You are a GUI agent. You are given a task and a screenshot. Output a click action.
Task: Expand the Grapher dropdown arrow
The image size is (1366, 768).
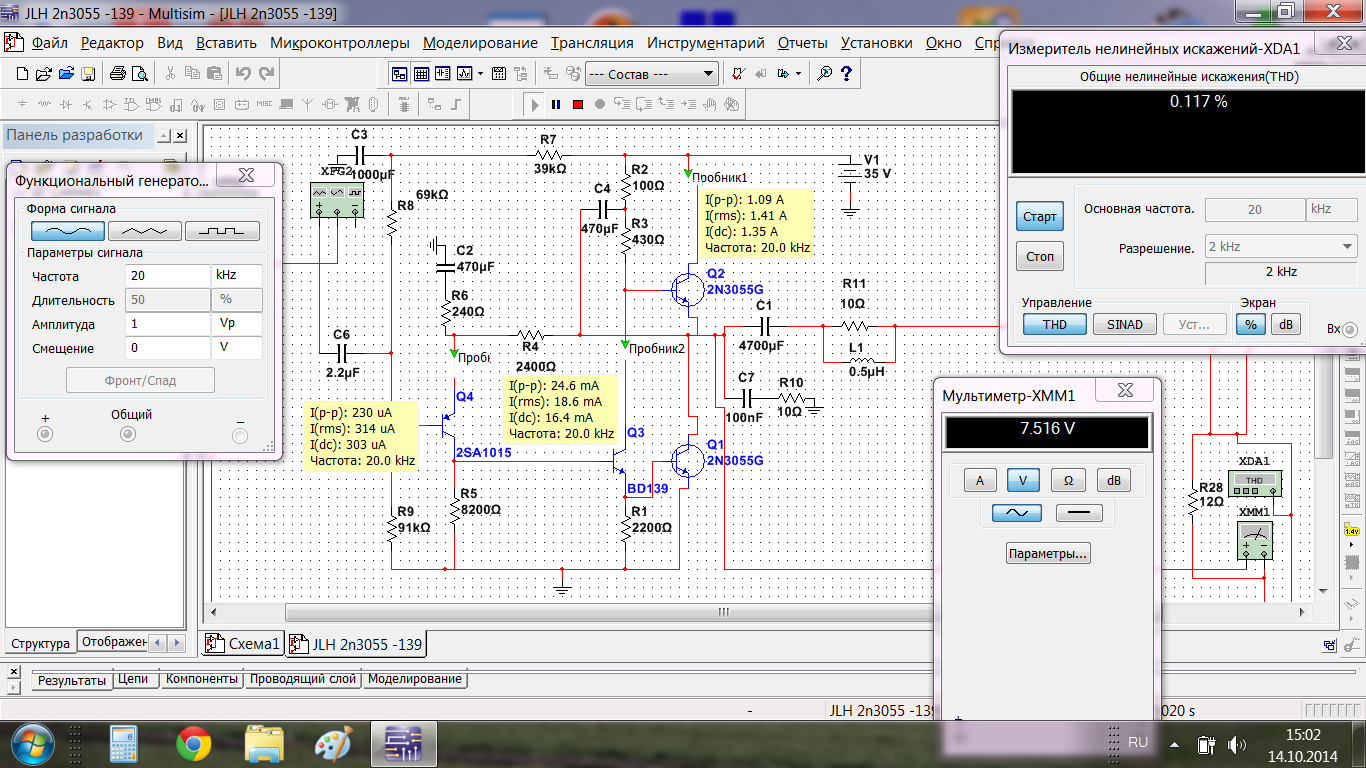point(480,74)
